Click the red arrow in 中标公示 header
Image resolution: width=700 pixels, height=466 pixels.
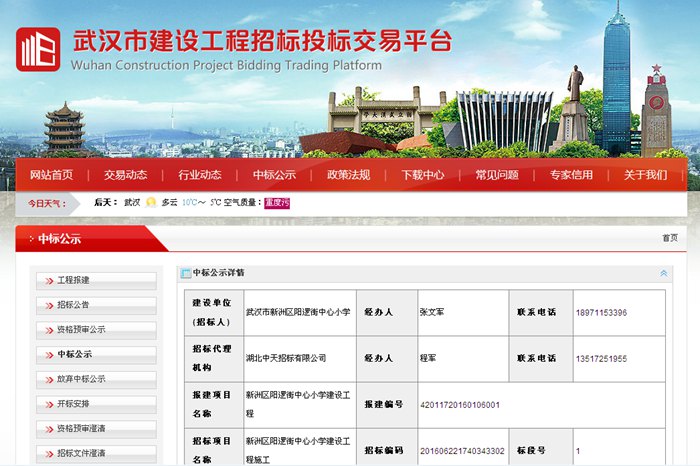(30, 239)
